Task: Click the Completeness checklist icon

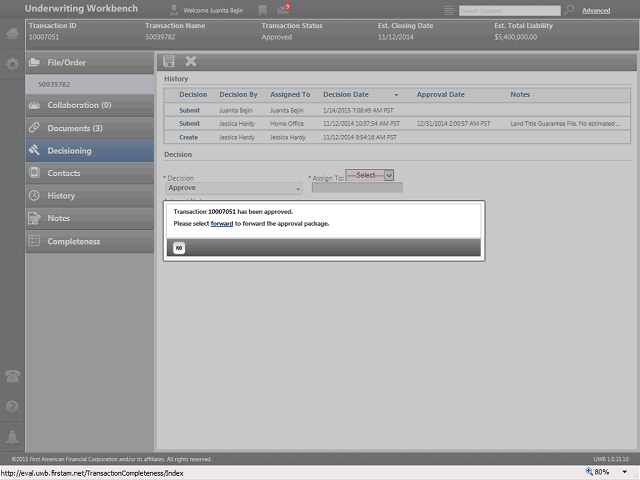Action: click(34, 241)
